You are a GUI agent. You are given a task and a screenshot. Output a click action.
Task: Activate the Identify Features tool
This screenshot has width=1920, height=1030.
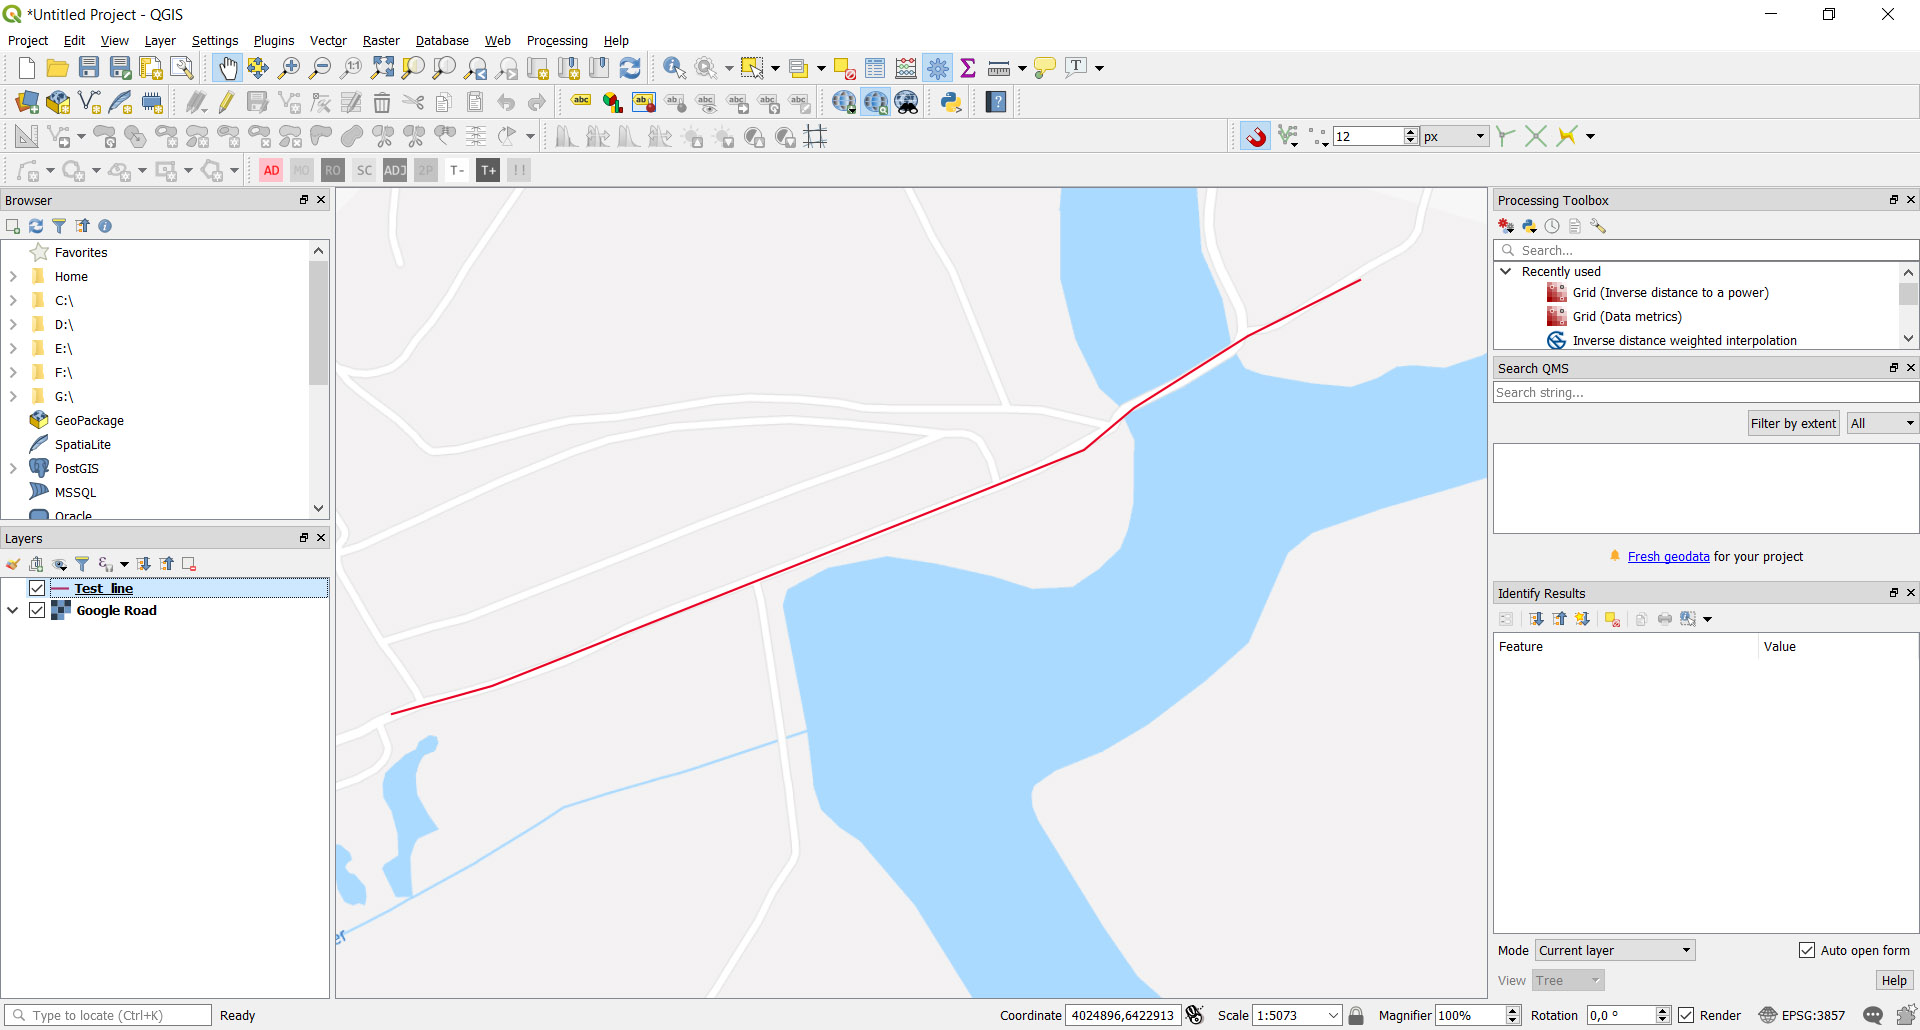[674, 67]
